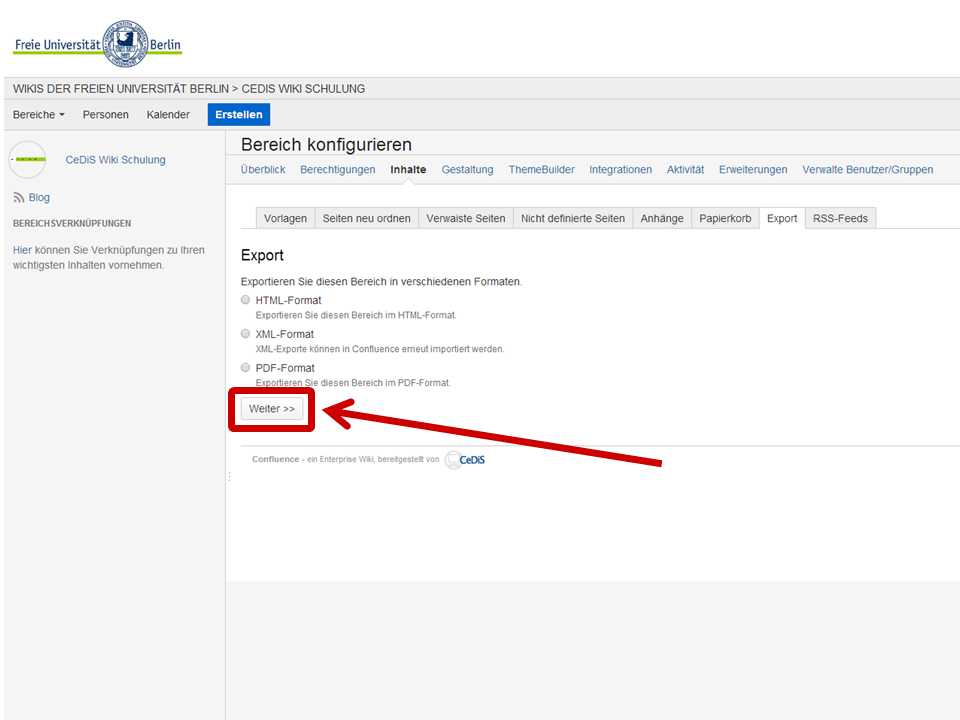The height and width of the screenshot is (720, 960).
Task: Select the Export sub-tab
Action: click(782, 219)
